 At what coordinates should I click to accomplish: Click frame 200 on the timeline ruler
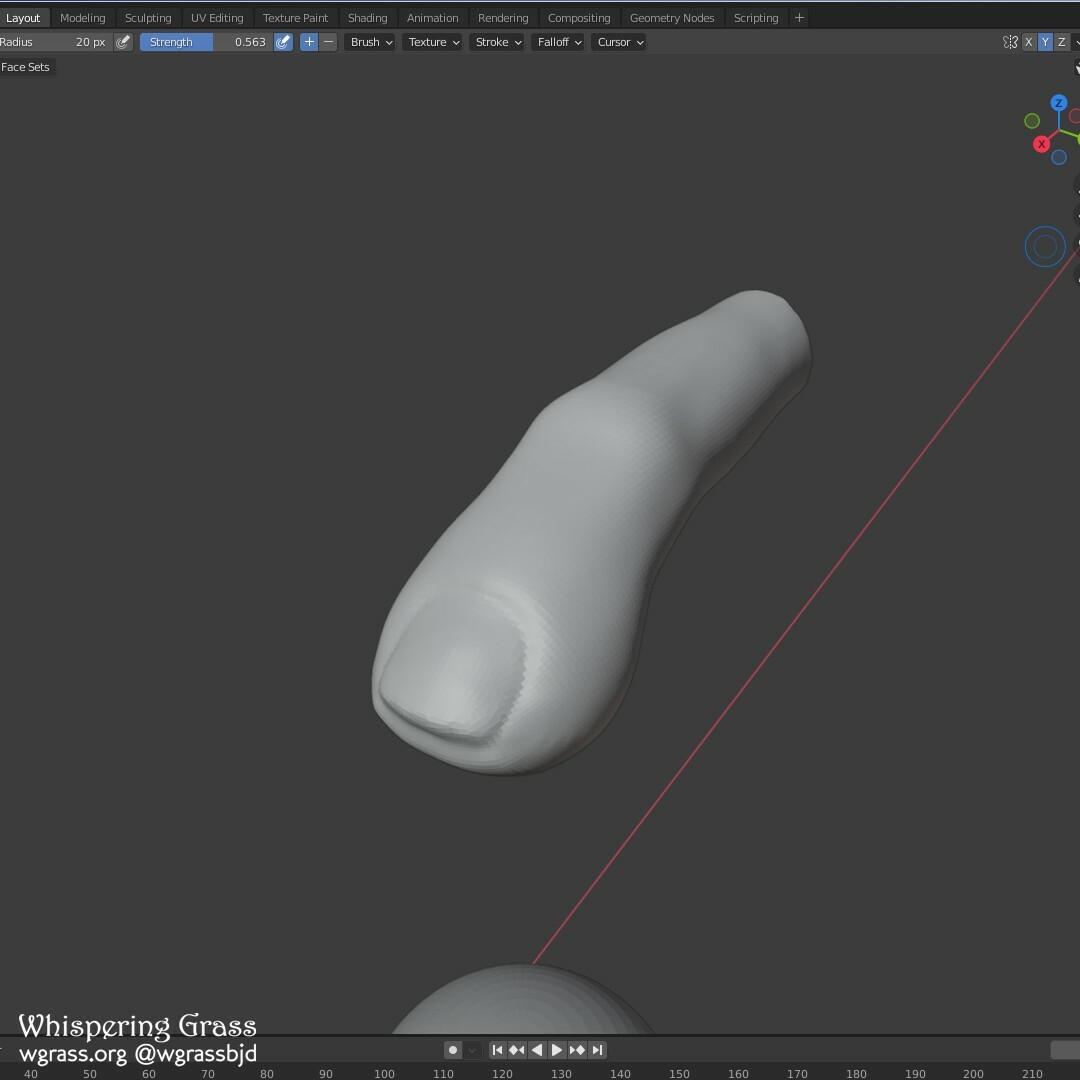tap(973, 1073)
